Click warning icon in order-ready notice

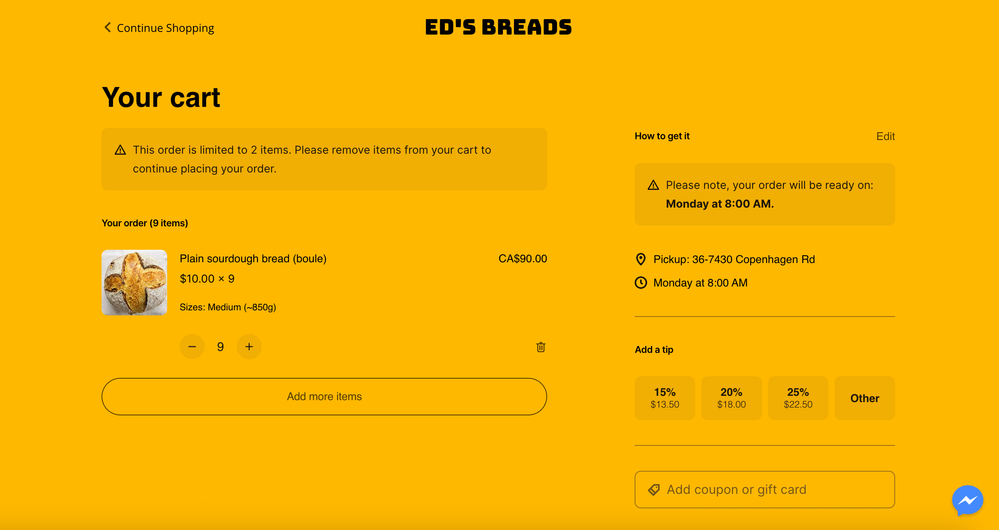coord(653,185)
